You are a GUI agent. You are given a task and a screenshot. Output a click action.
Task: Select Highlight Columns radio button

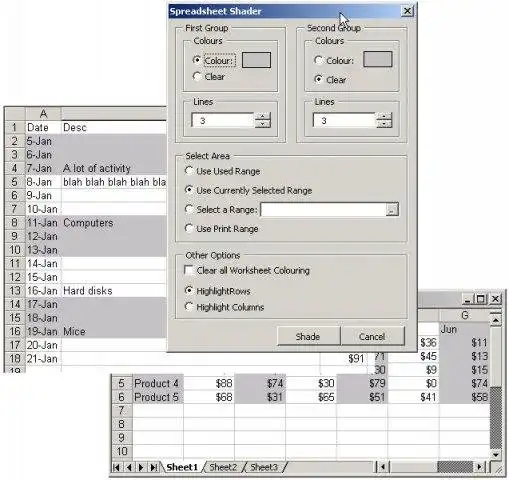coord(189,307)
